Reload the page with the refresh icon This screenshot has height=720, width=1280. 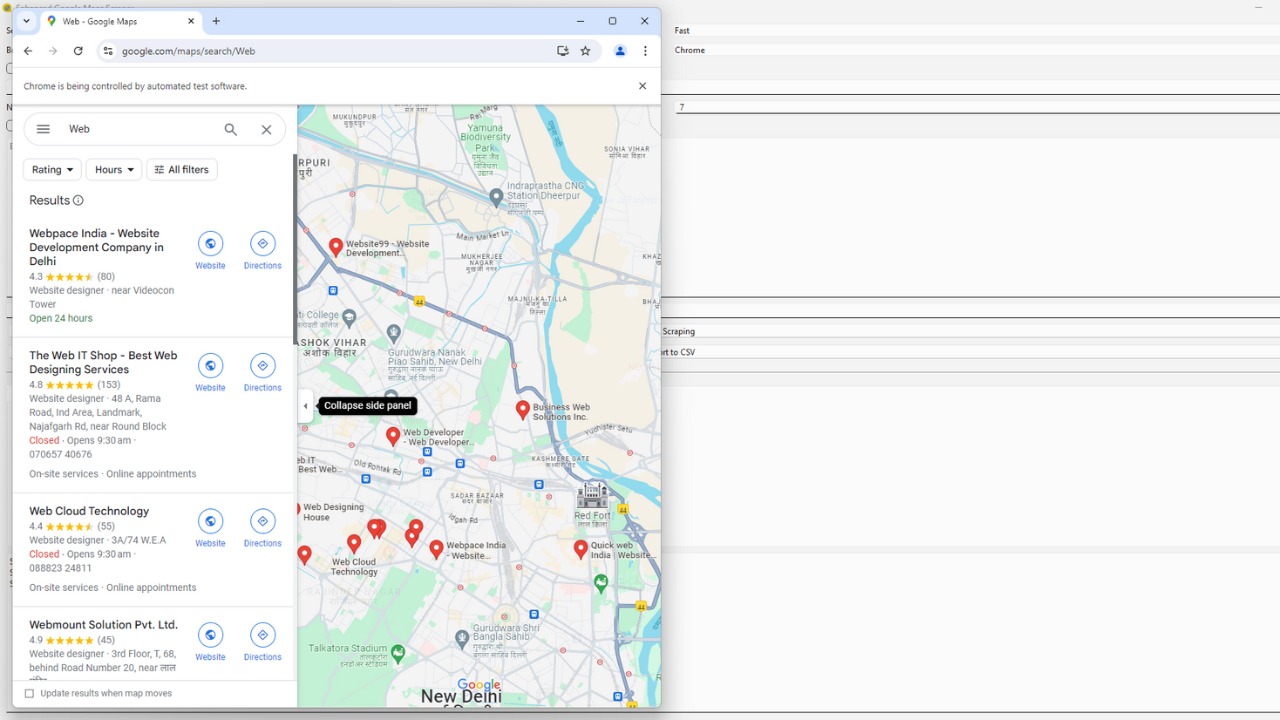click(x=77, y=50)
